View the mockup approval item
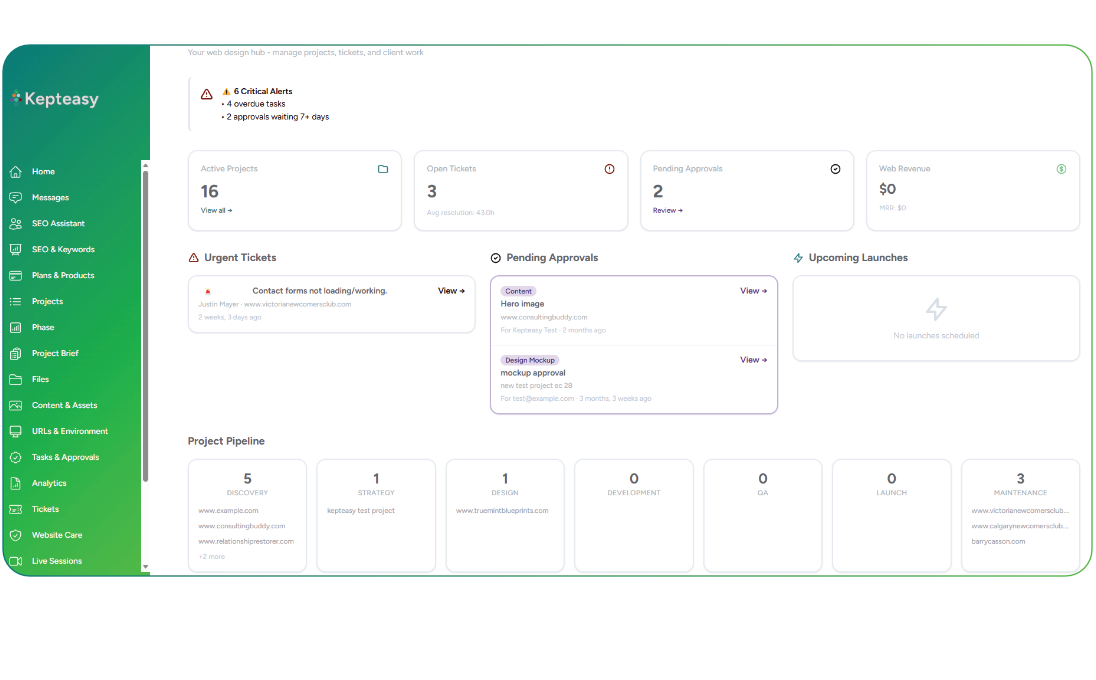 (754, 360)
